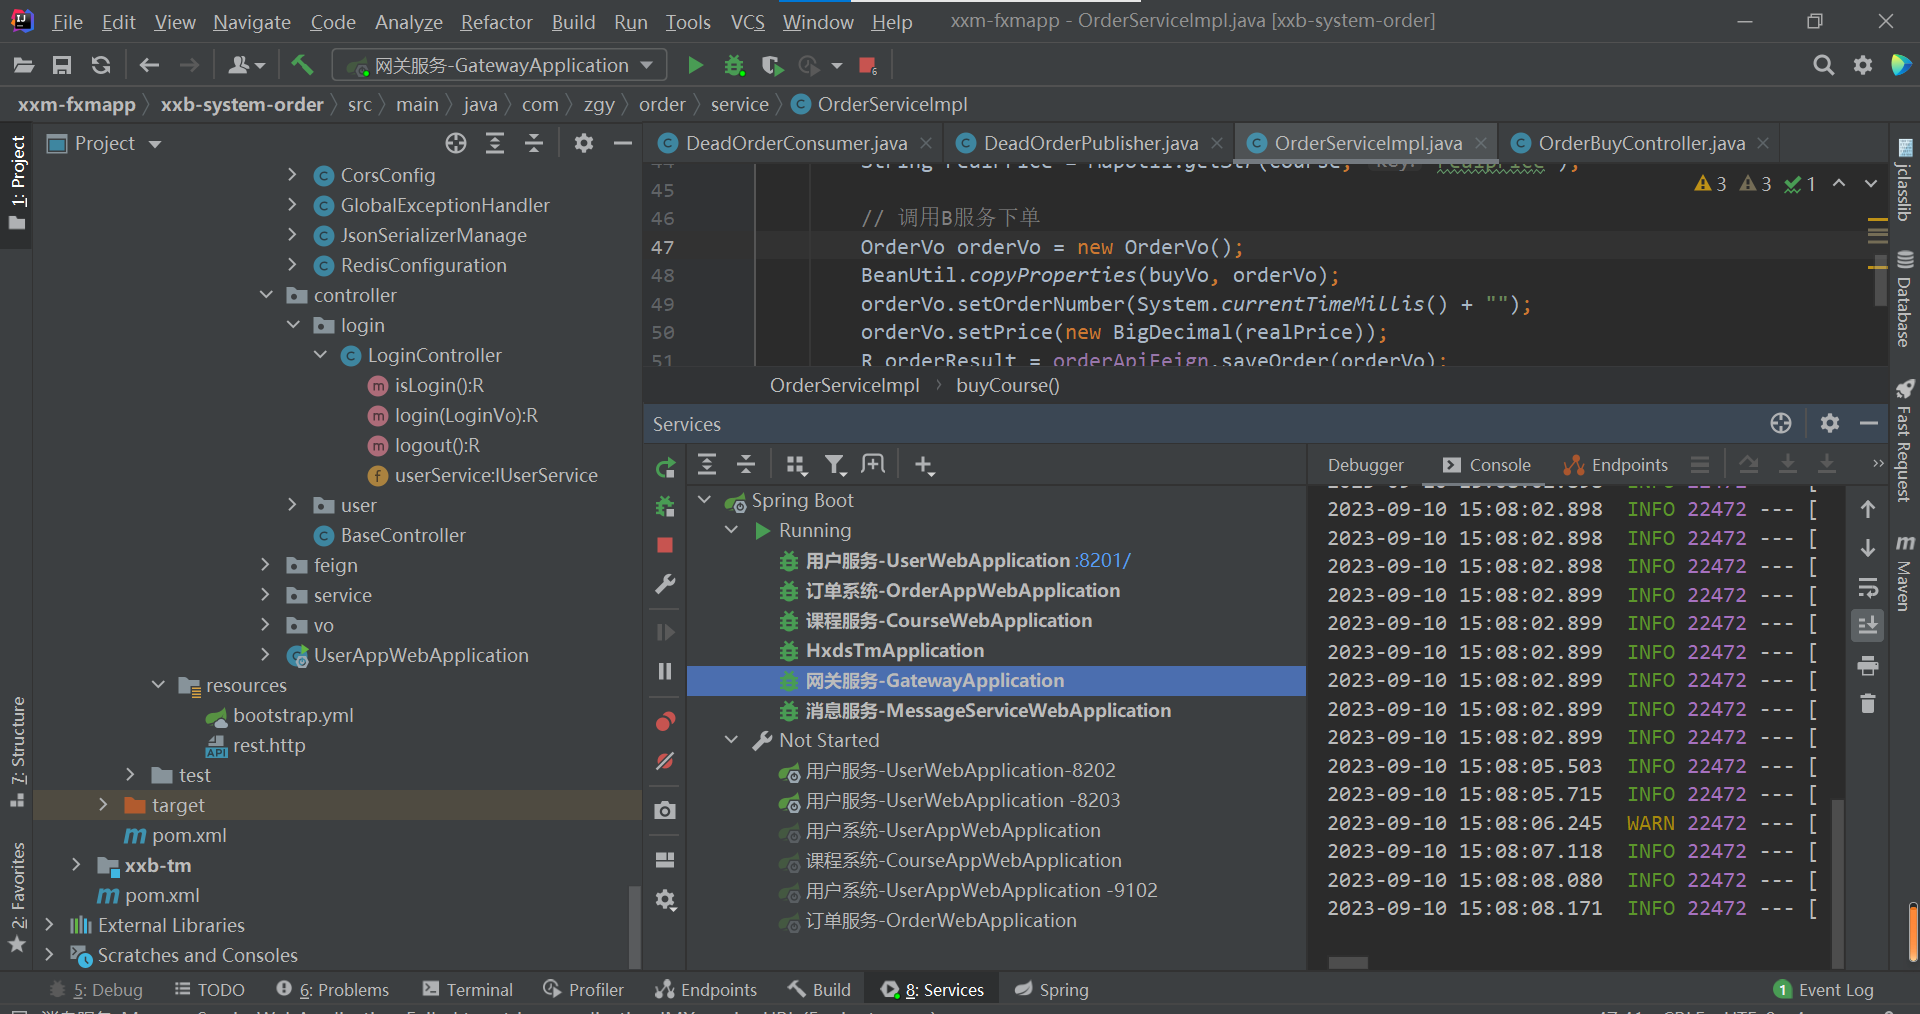Close the DeadOrderPublisher.java tab

click(1216, 144)
